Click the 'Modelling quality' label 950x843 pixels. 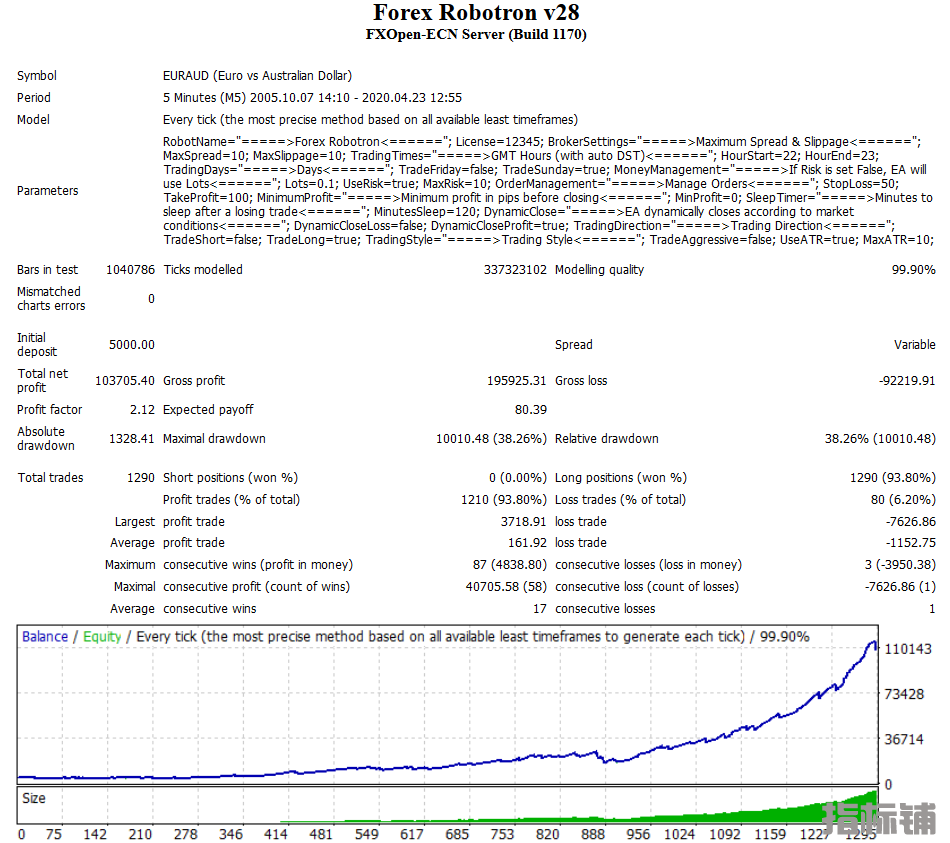[x=600, y=270]
